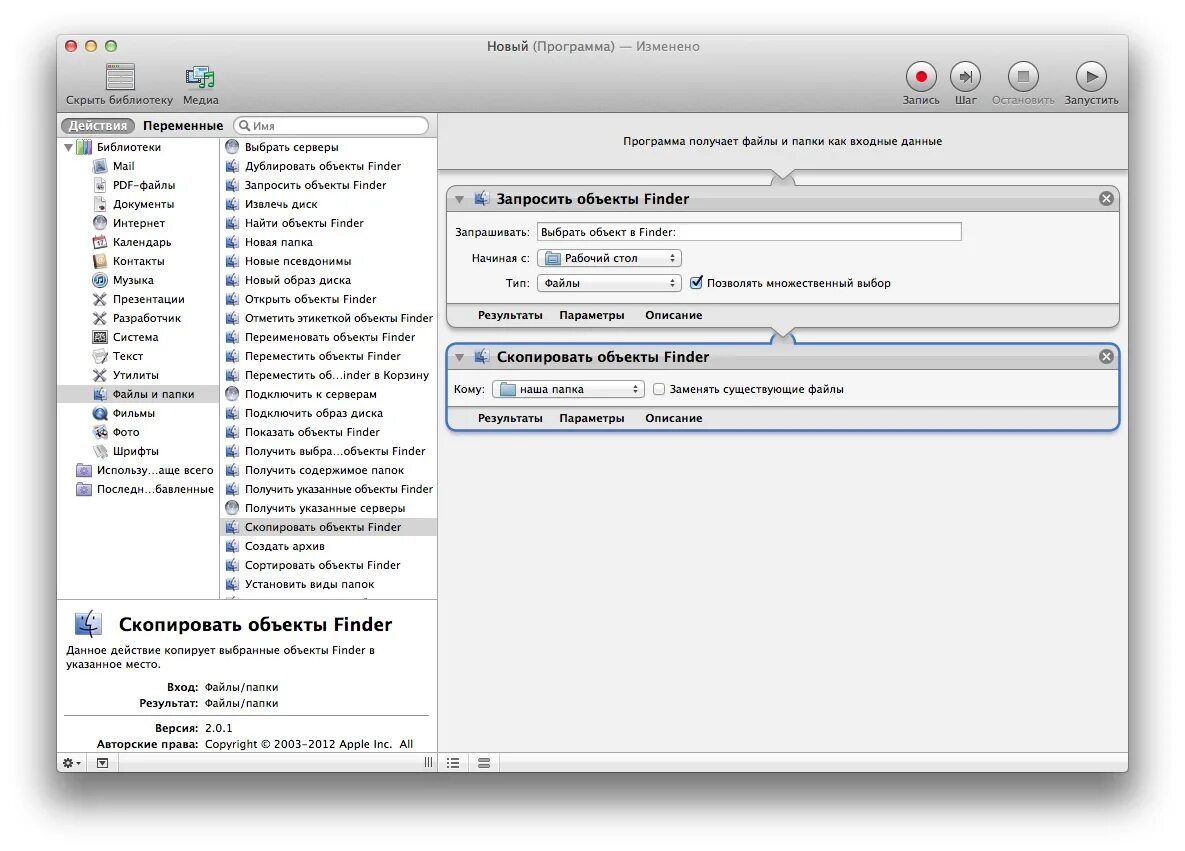Click the Запрашивать text field
1185x851 pixels.
(x=749, y=232)
